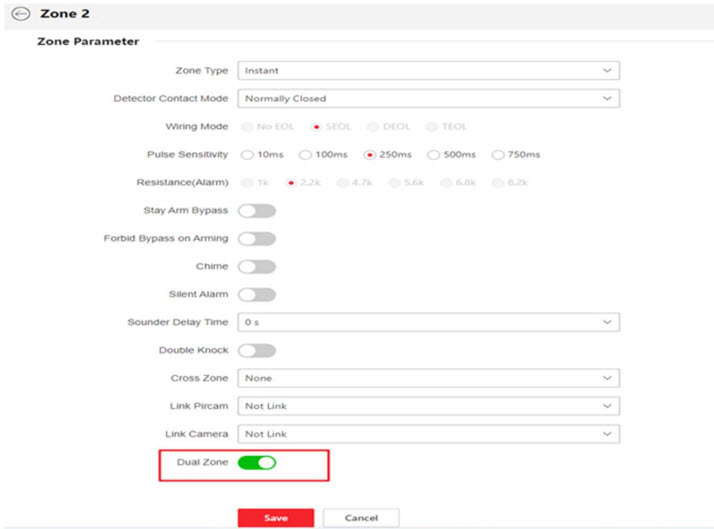
Task: Open the Sounder Delay Time dropdown
Action: 427,322
